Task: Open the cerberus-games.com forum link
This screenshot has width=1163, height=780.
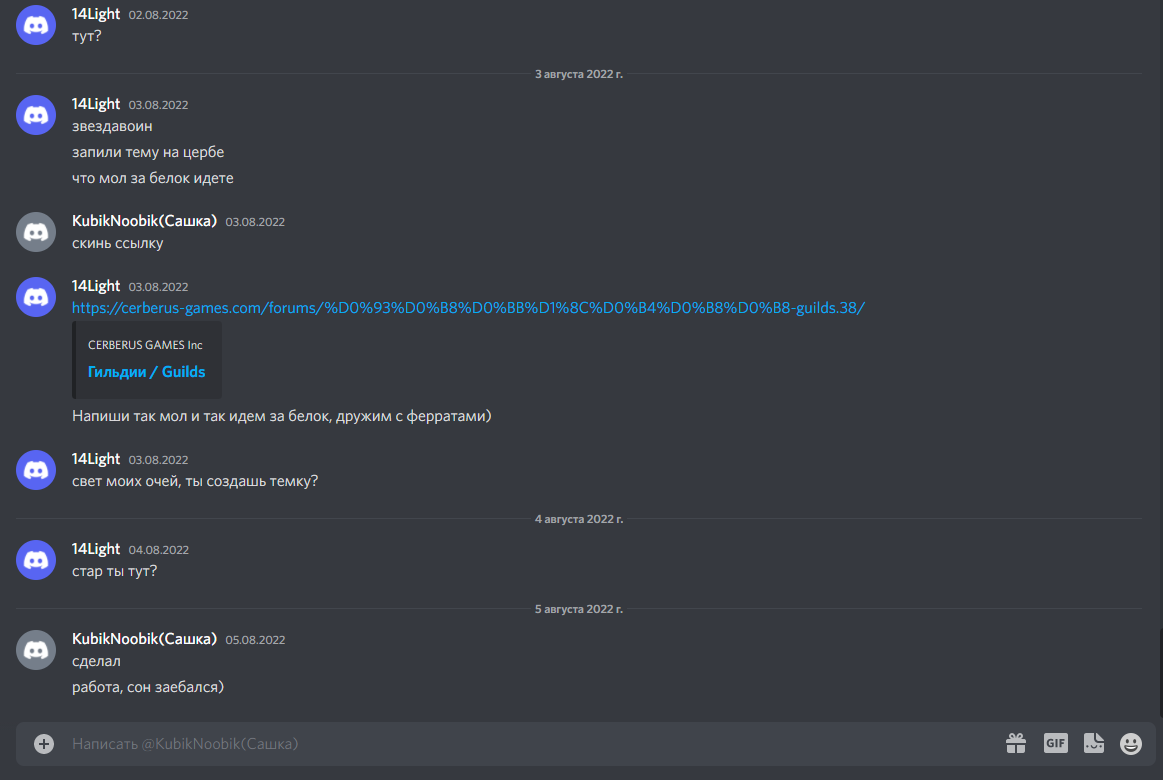Action: (468, 308)
